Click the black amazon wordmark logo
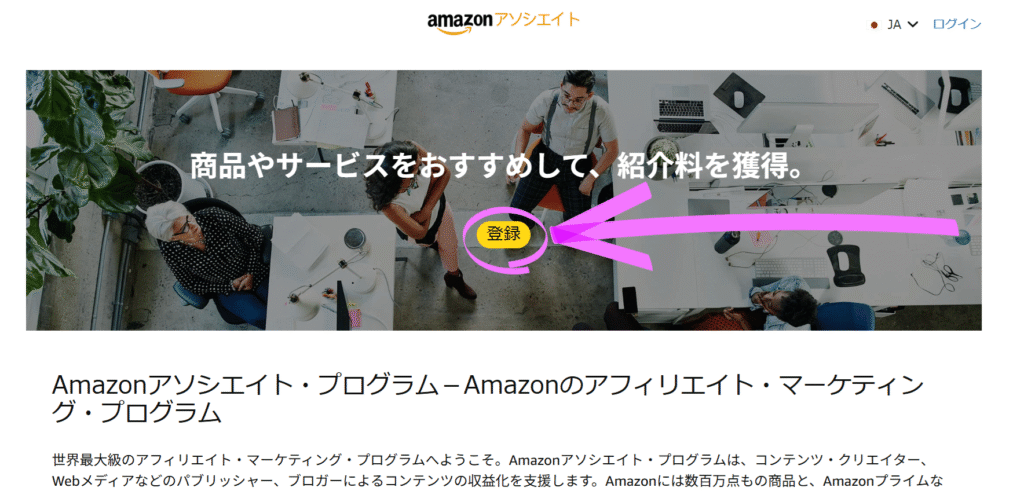1024x502 pixels. (x=460, y=24)
